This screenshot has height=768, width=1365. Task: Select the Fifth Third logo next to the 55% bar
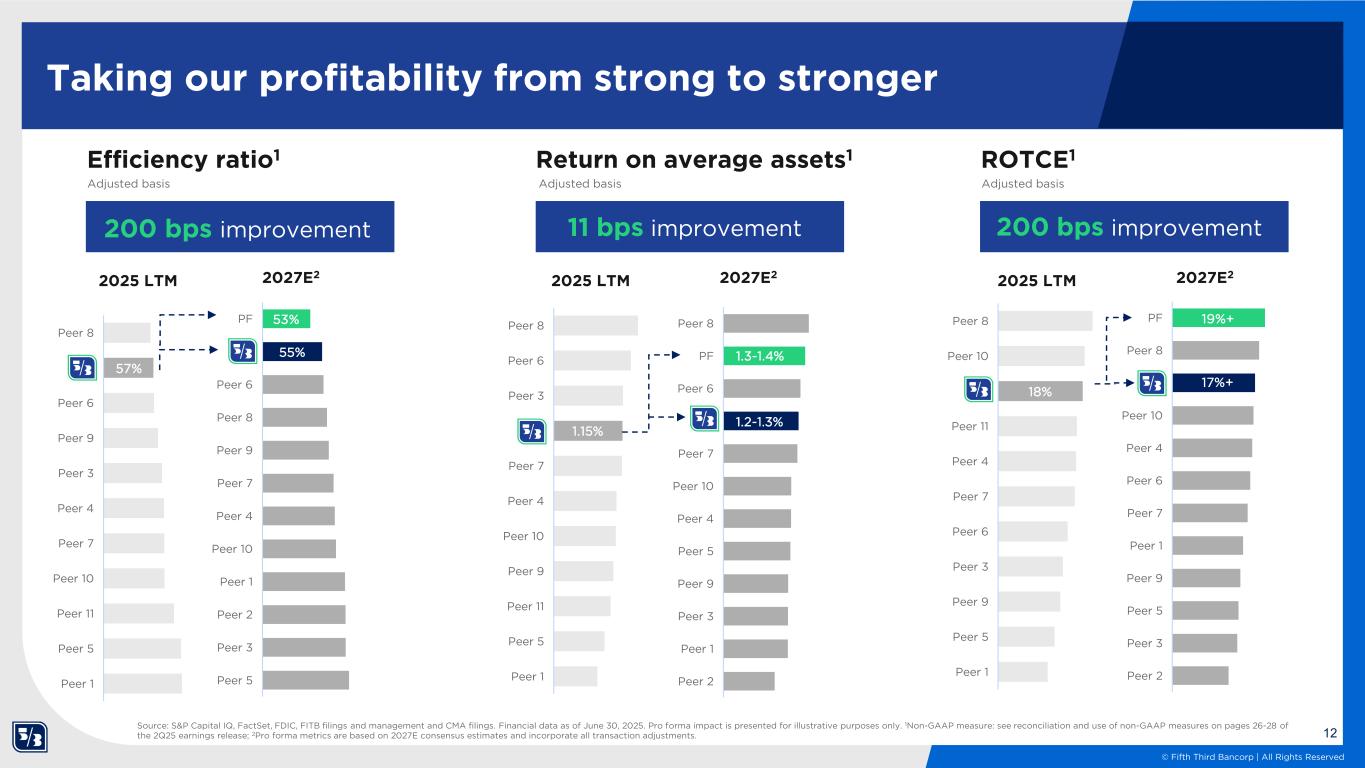click(243, 352)
